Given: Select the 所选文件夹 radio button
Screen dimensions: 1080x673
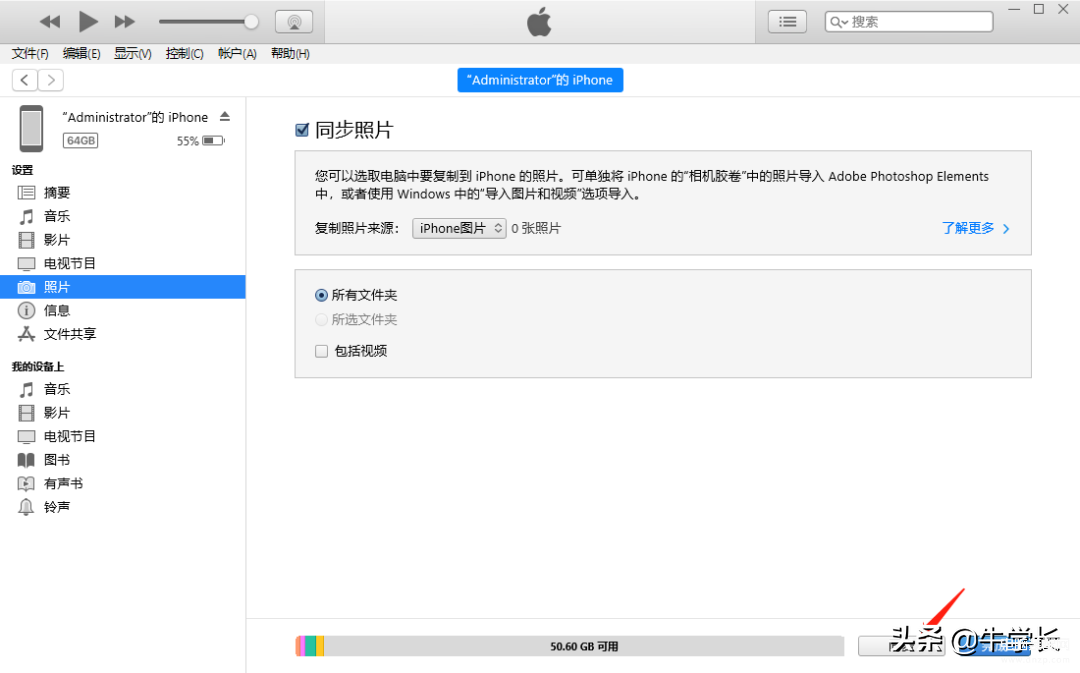Looking at the screenshot, I should pyautogui.click(x=321, y=320).
